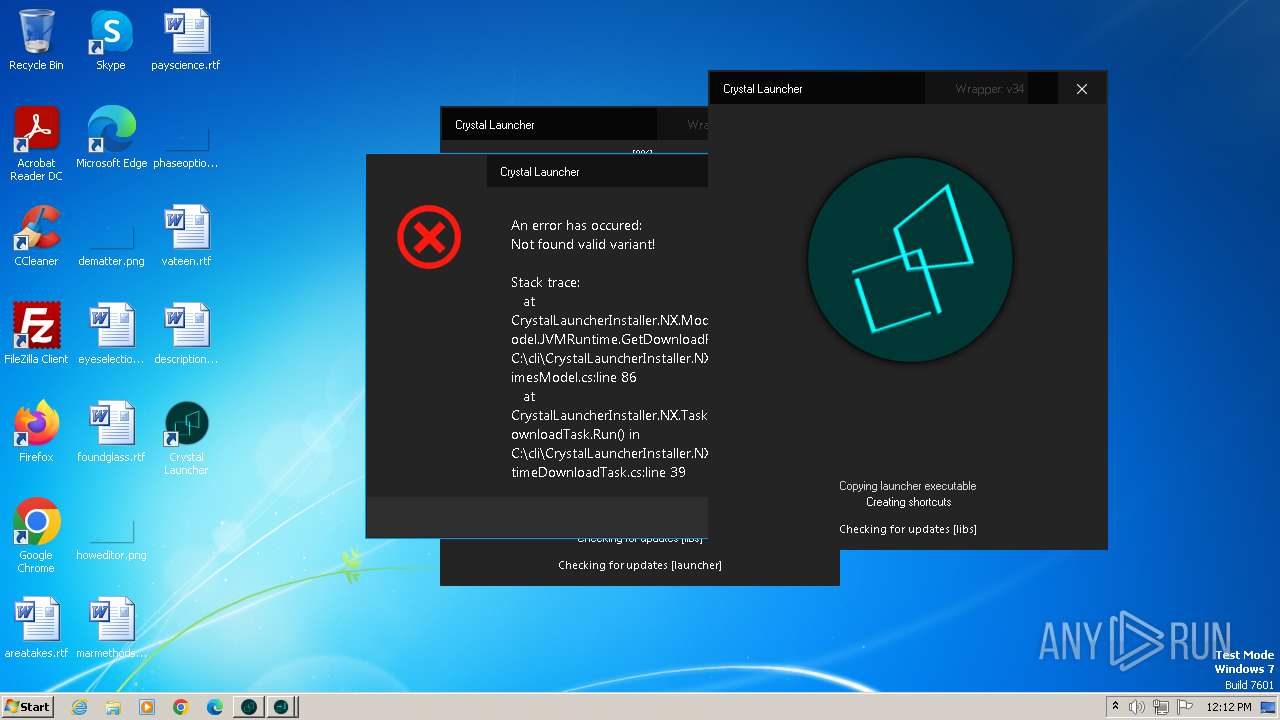This screenshot has width=1280, height=720.
Task: Launch Skype from the desktop
Action: click(111, 40)
